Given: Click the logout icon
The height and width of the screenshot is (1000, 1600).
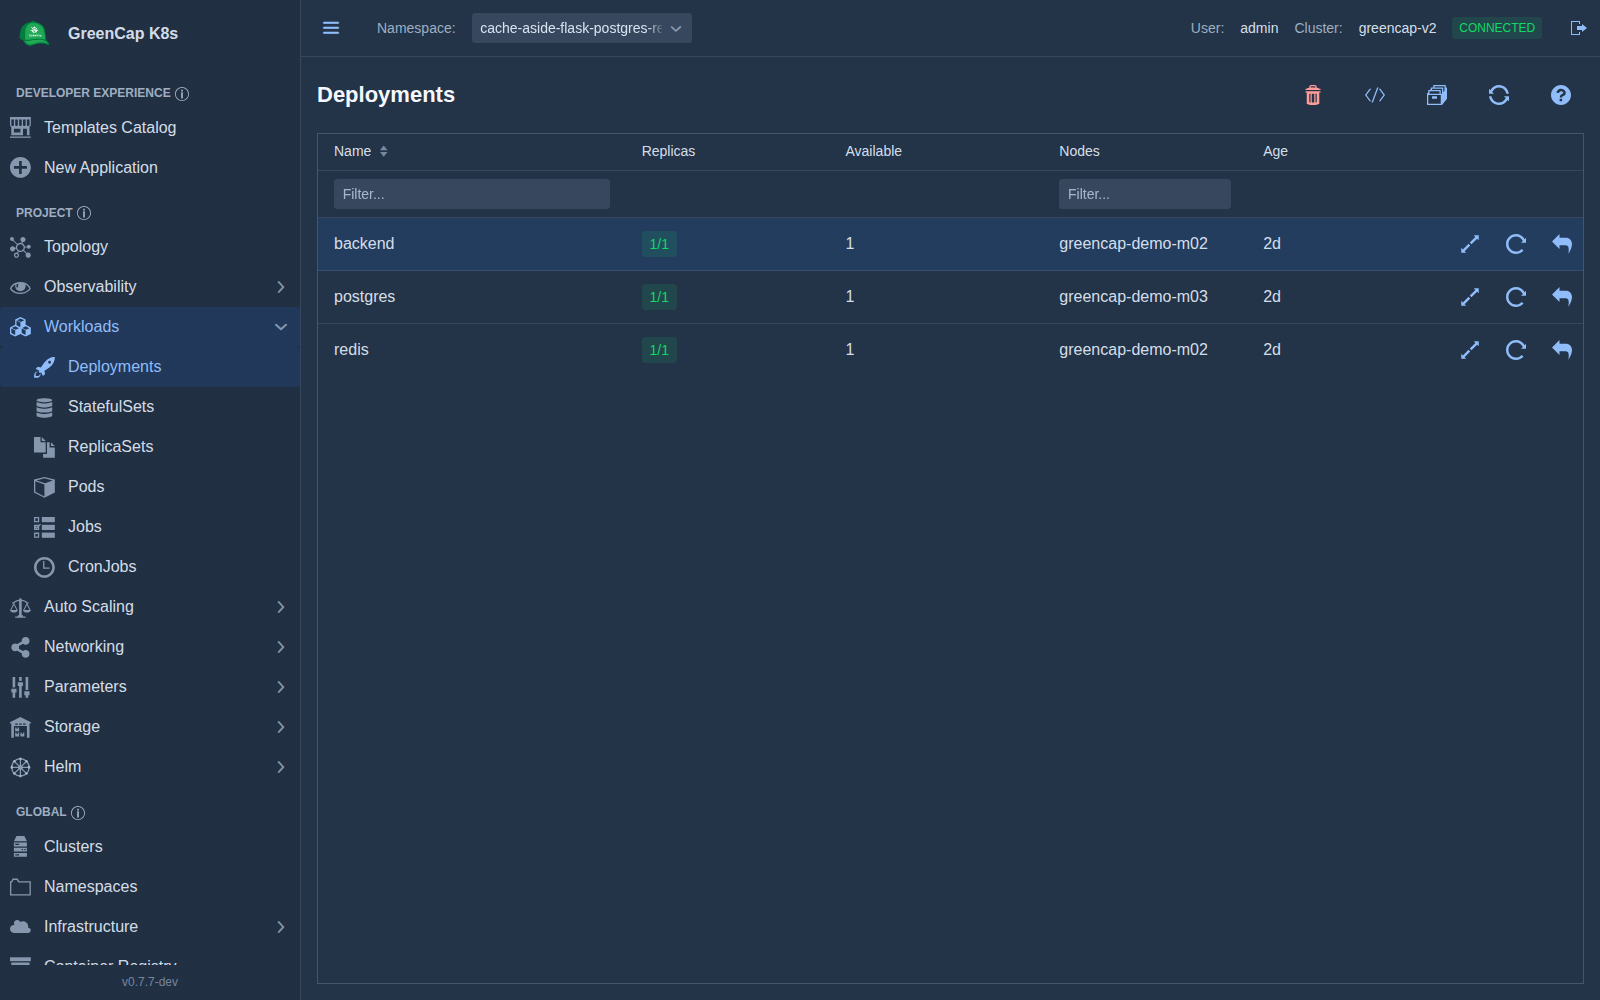Looking at the screenshot, I should coord(1578,28).
